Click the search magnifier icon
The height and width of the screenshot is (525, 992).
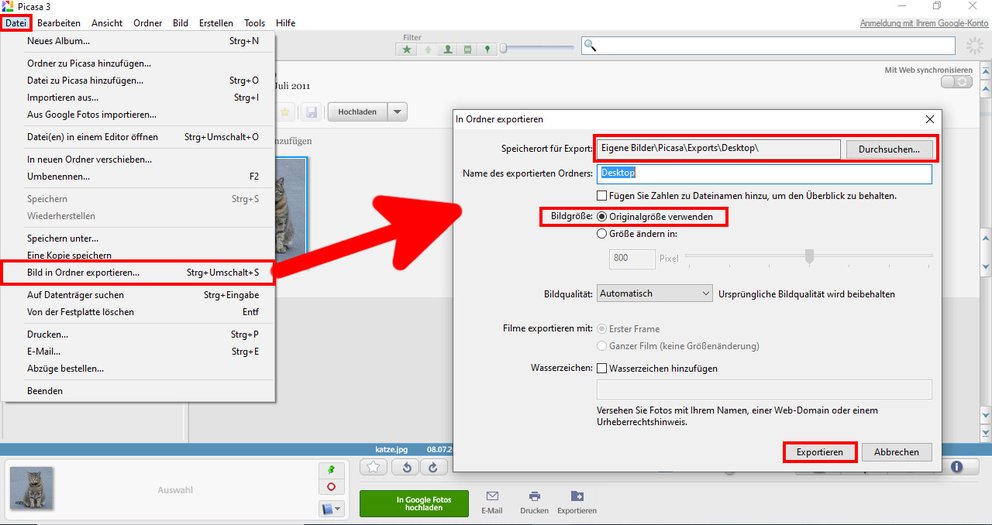click(x=590, y=46)
